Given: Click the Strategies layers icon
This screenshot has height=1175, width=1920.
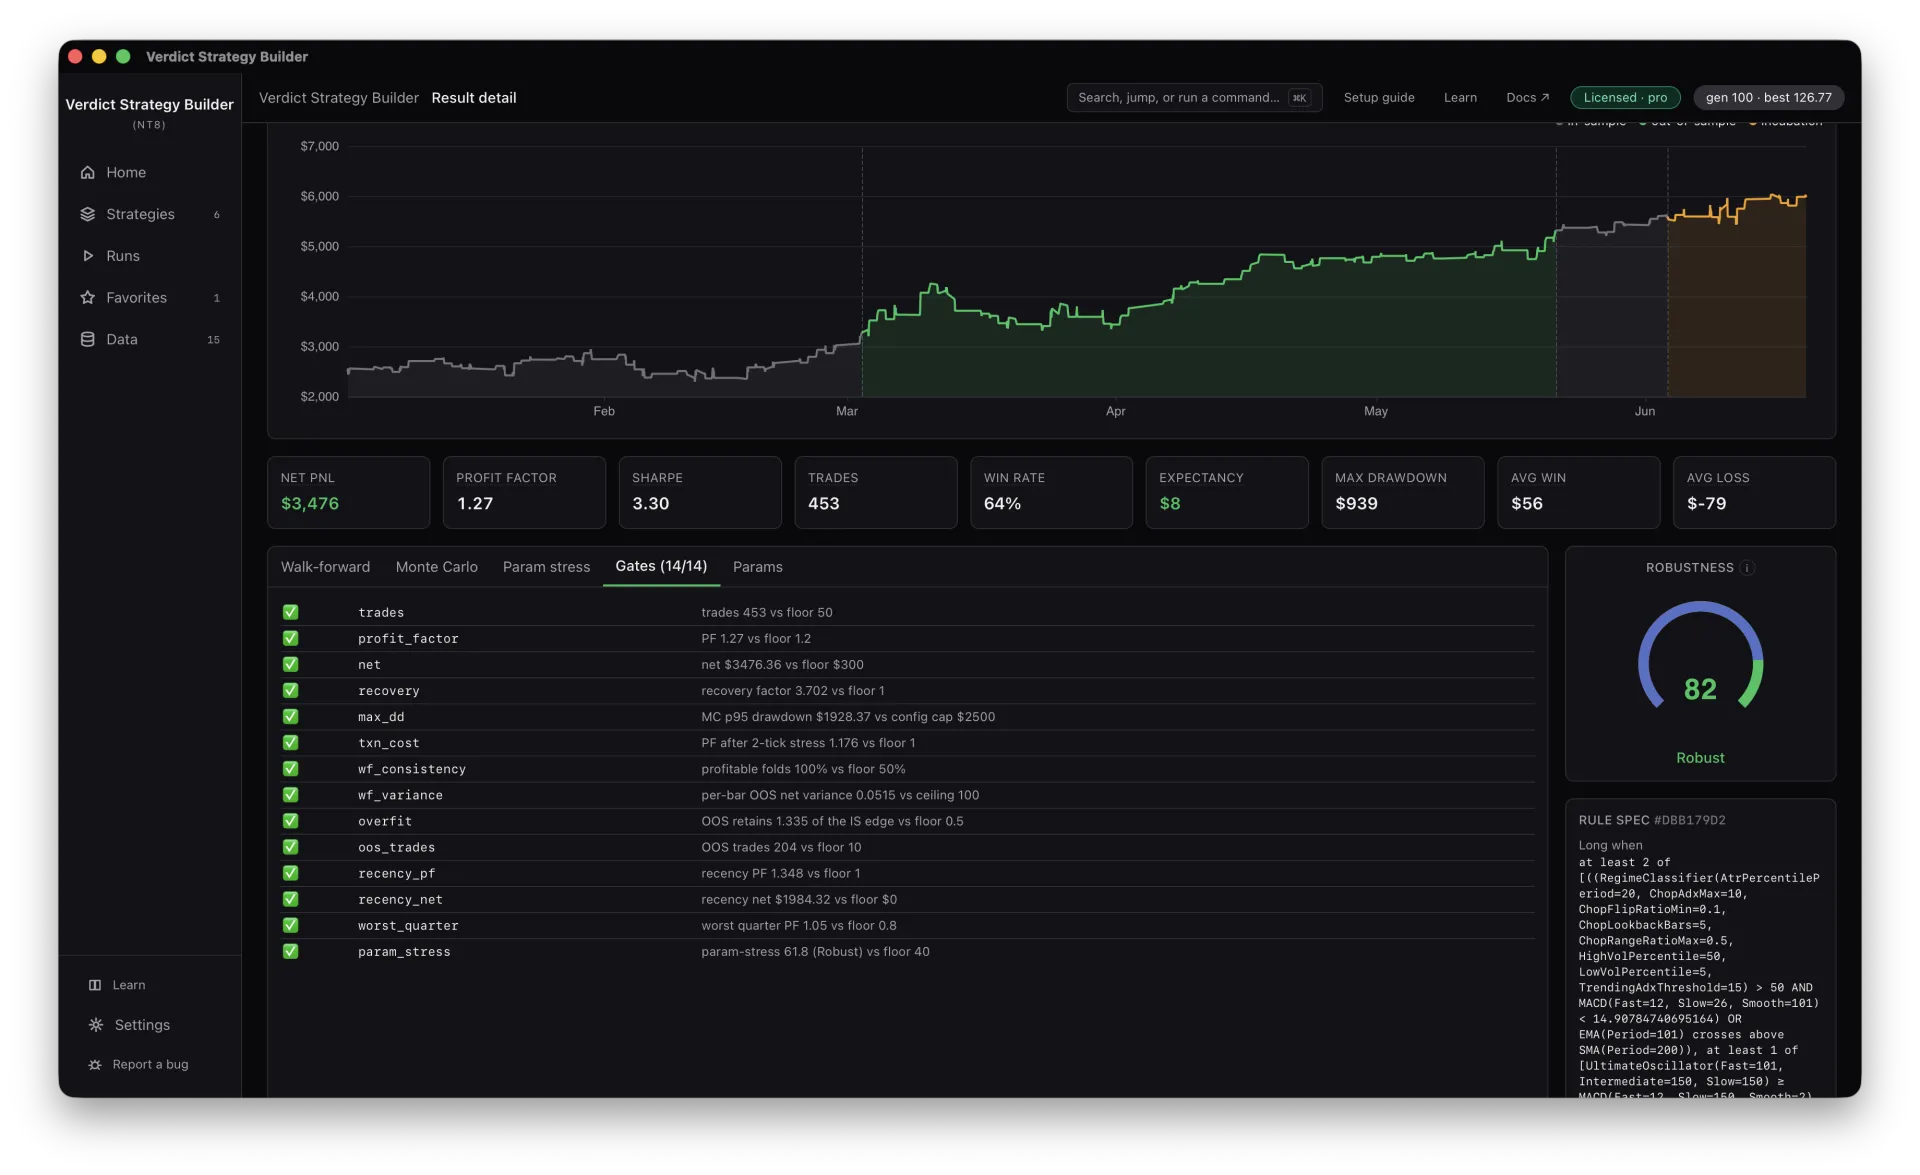Looking at the screenshot, I should [x=88, y=214].
